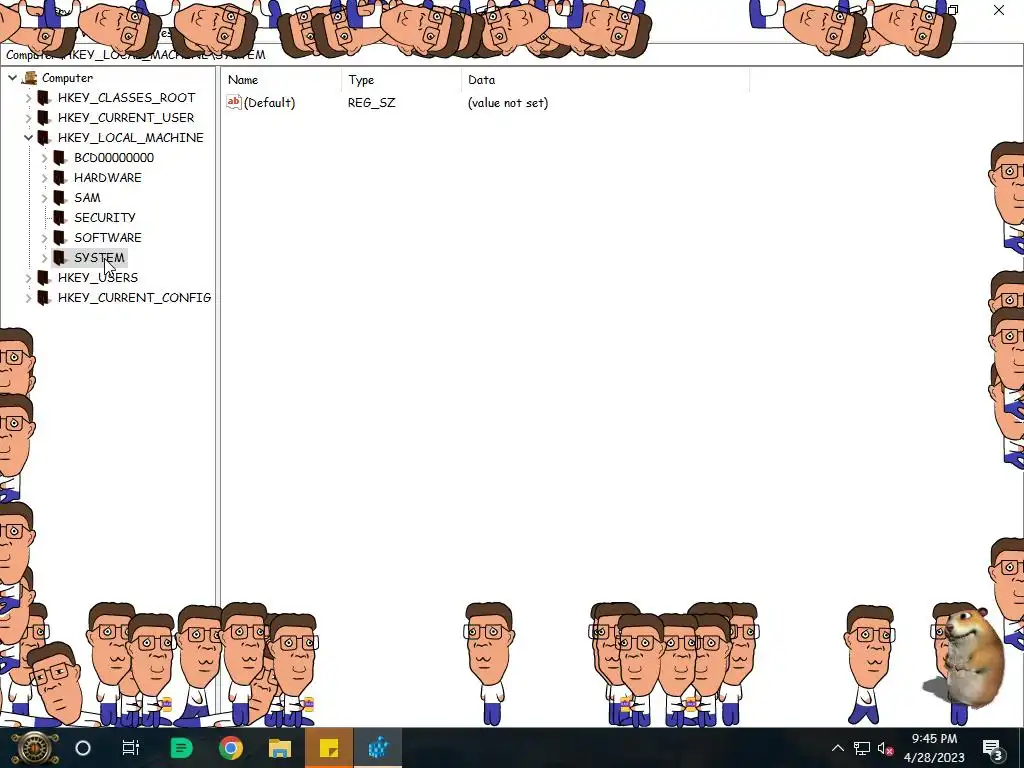Expand HKEY_CURRENT_CONFIG key

pos(28,298)
